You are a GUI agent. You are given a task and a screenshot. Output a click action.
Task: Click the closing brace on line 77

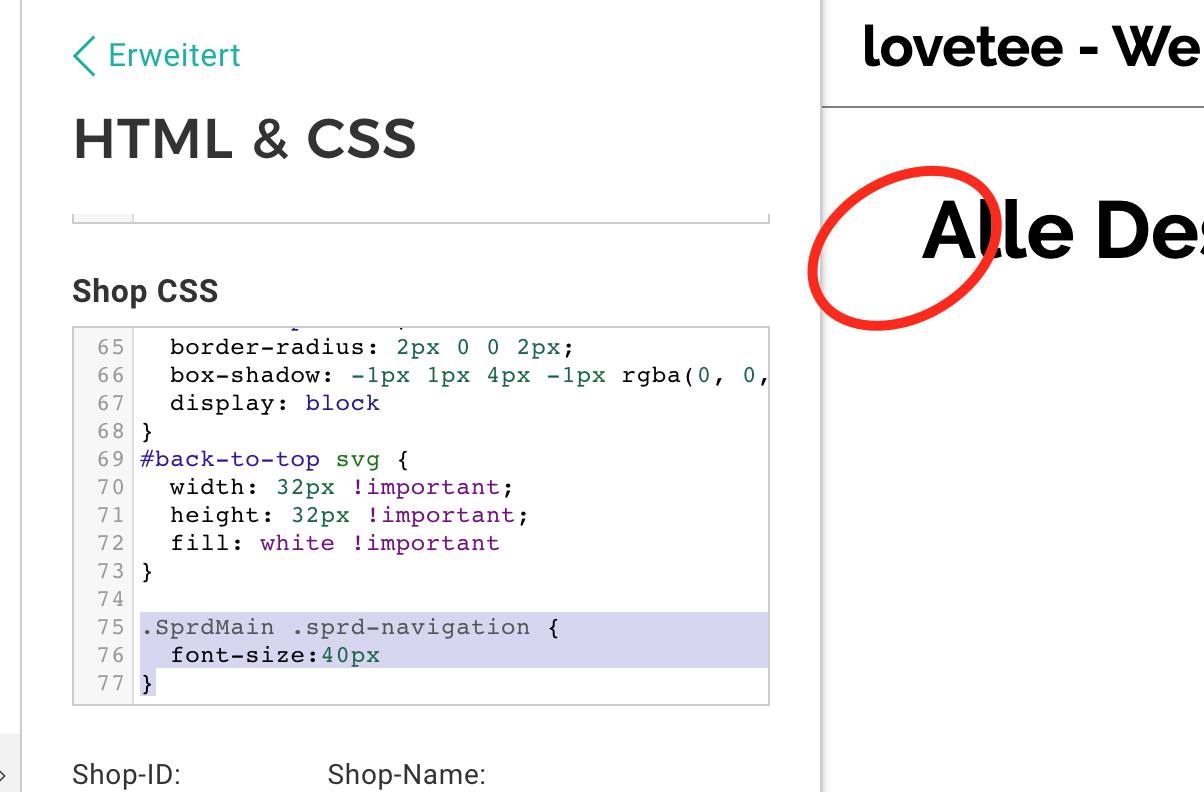[147, 683]
